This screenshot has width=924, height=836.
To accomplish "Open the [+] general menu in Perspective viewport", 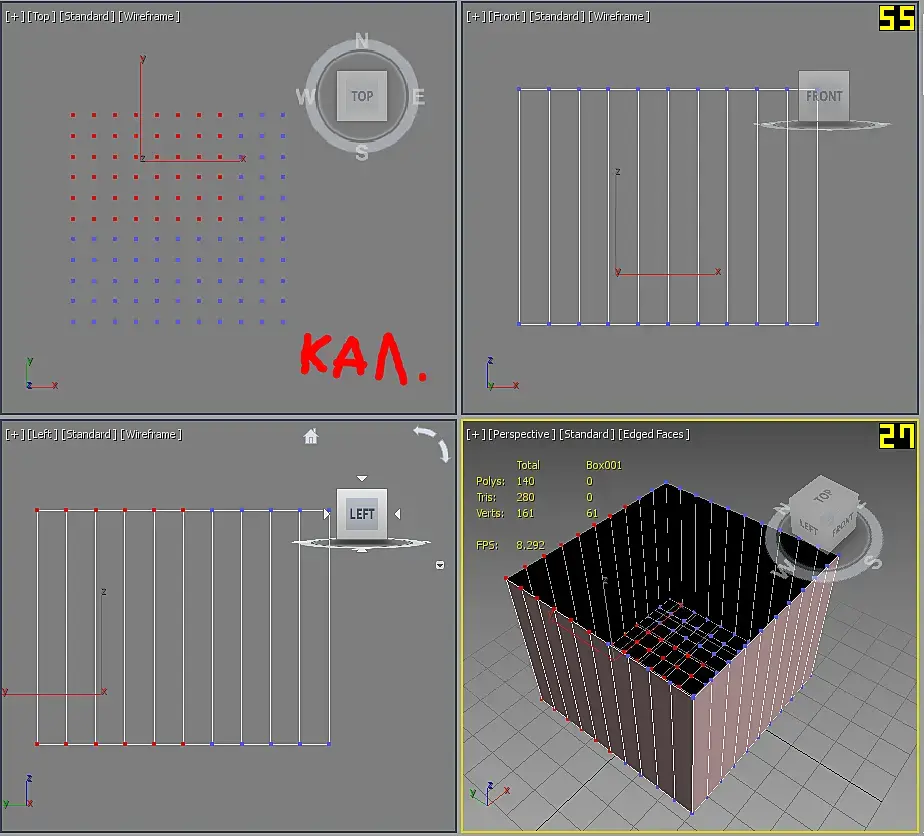I will point(475,434).
